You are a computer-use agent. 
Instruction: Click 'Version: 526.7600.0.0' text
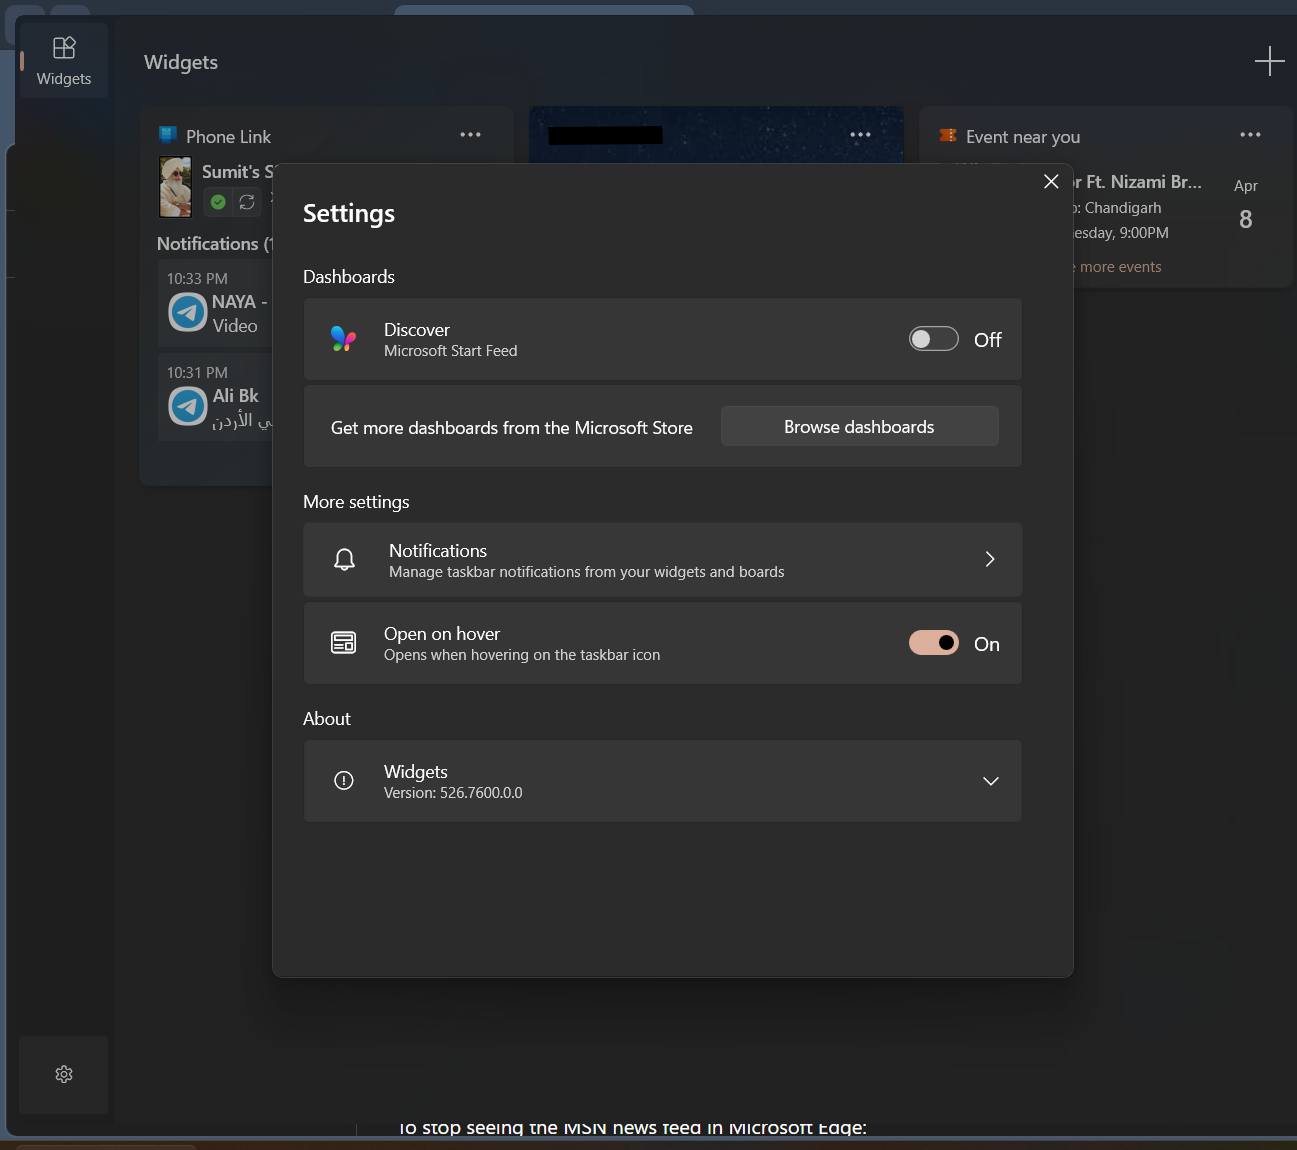(453, 793)
